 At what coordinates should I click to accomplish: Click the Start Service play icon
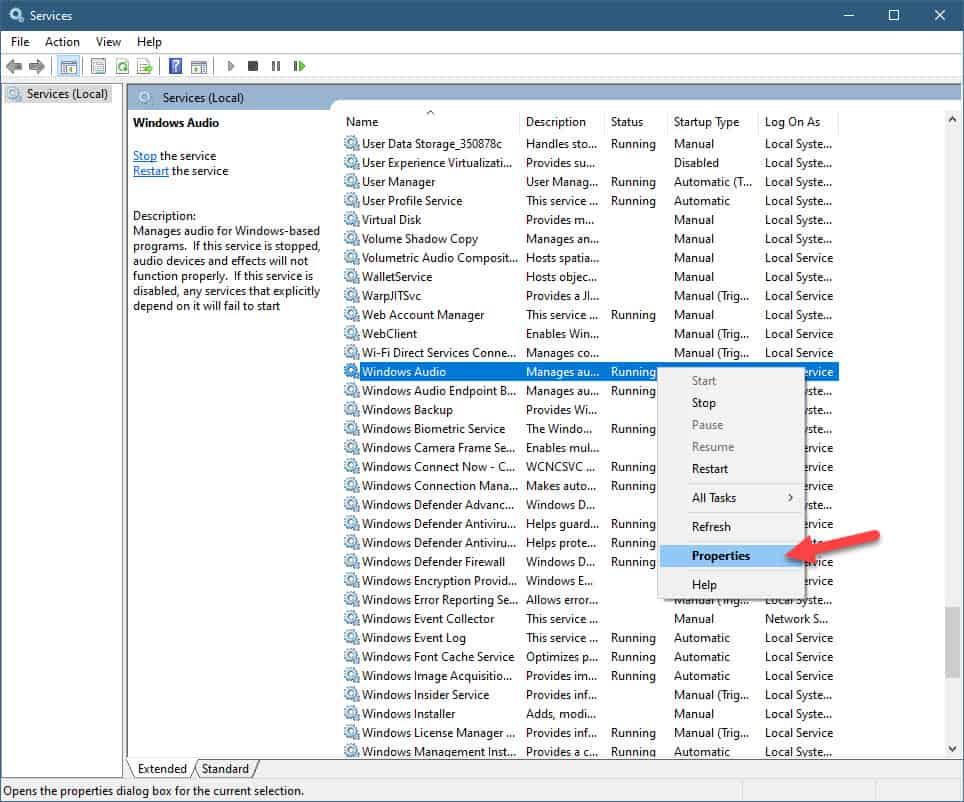point(231,66)
